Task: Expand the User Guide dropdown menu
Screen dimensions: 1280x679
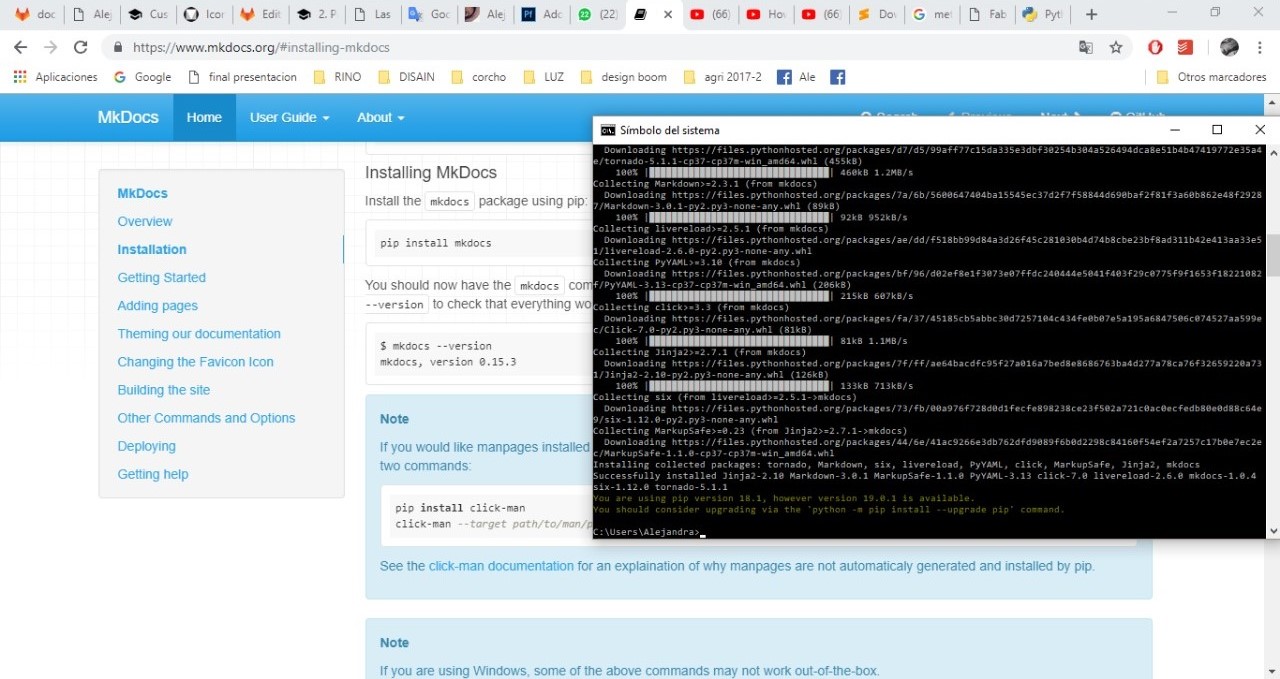Action: pyautogui.click(x=289, y=117)
